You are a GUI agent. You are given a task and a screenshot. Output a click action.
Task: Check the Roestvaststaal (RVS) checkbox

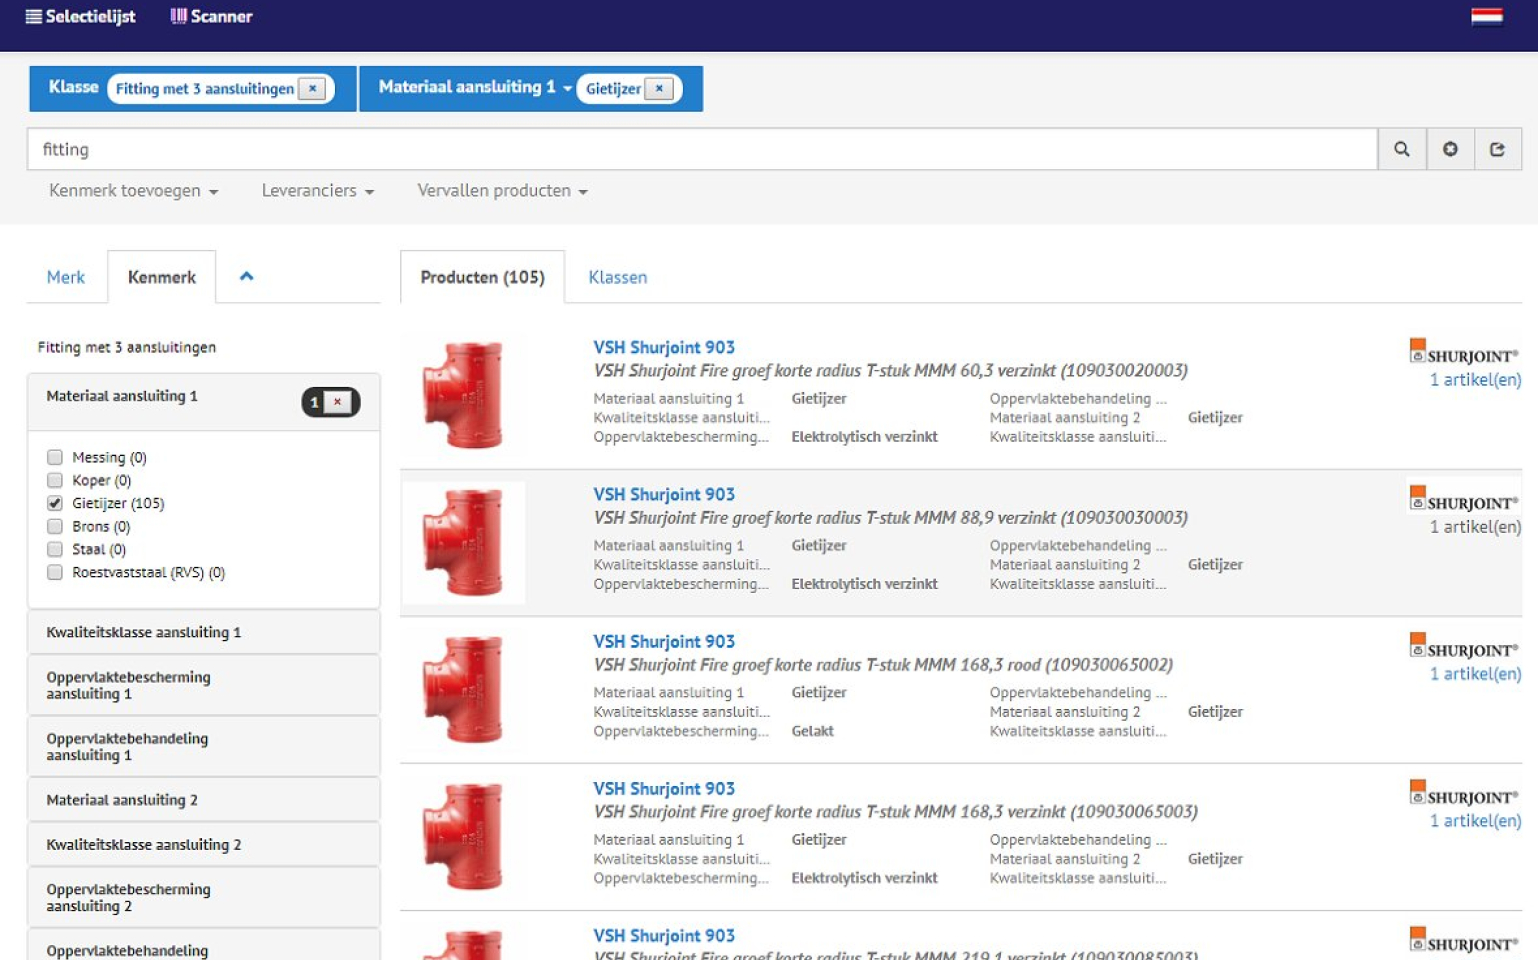[x=55, y=572]
